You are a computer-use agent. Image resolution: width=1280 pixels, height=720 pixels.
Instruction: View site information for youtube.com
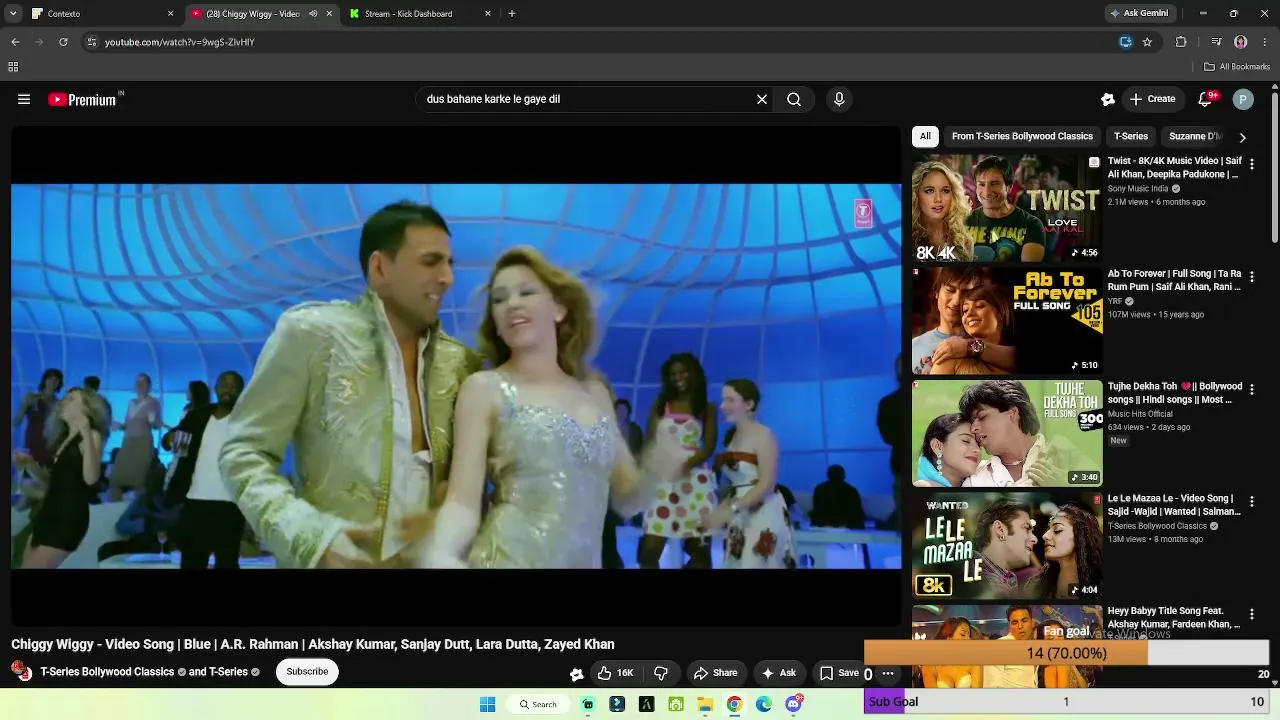92,42
